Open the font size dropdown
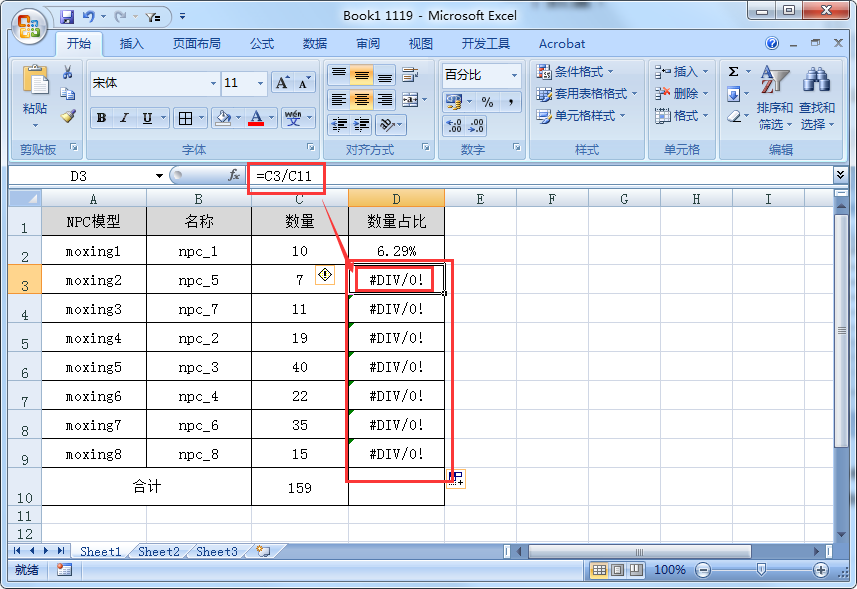 coord(260,84)
